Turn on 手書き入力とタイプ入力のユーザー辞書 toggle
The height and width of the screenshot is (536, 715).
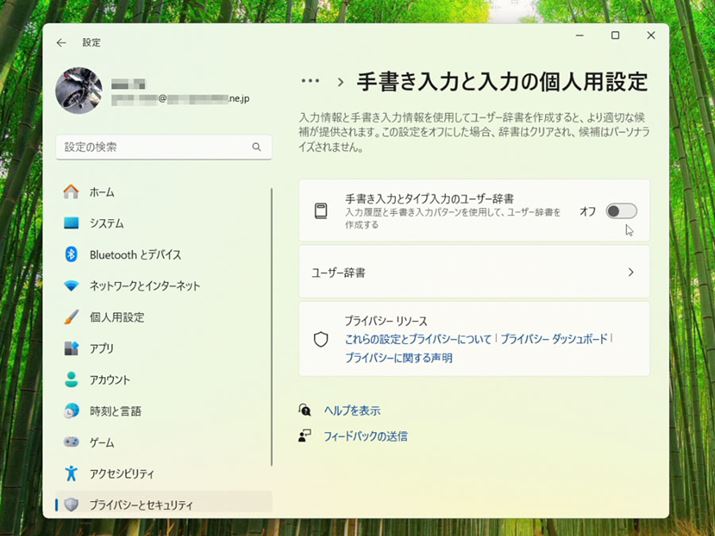[x=621, y=211]
